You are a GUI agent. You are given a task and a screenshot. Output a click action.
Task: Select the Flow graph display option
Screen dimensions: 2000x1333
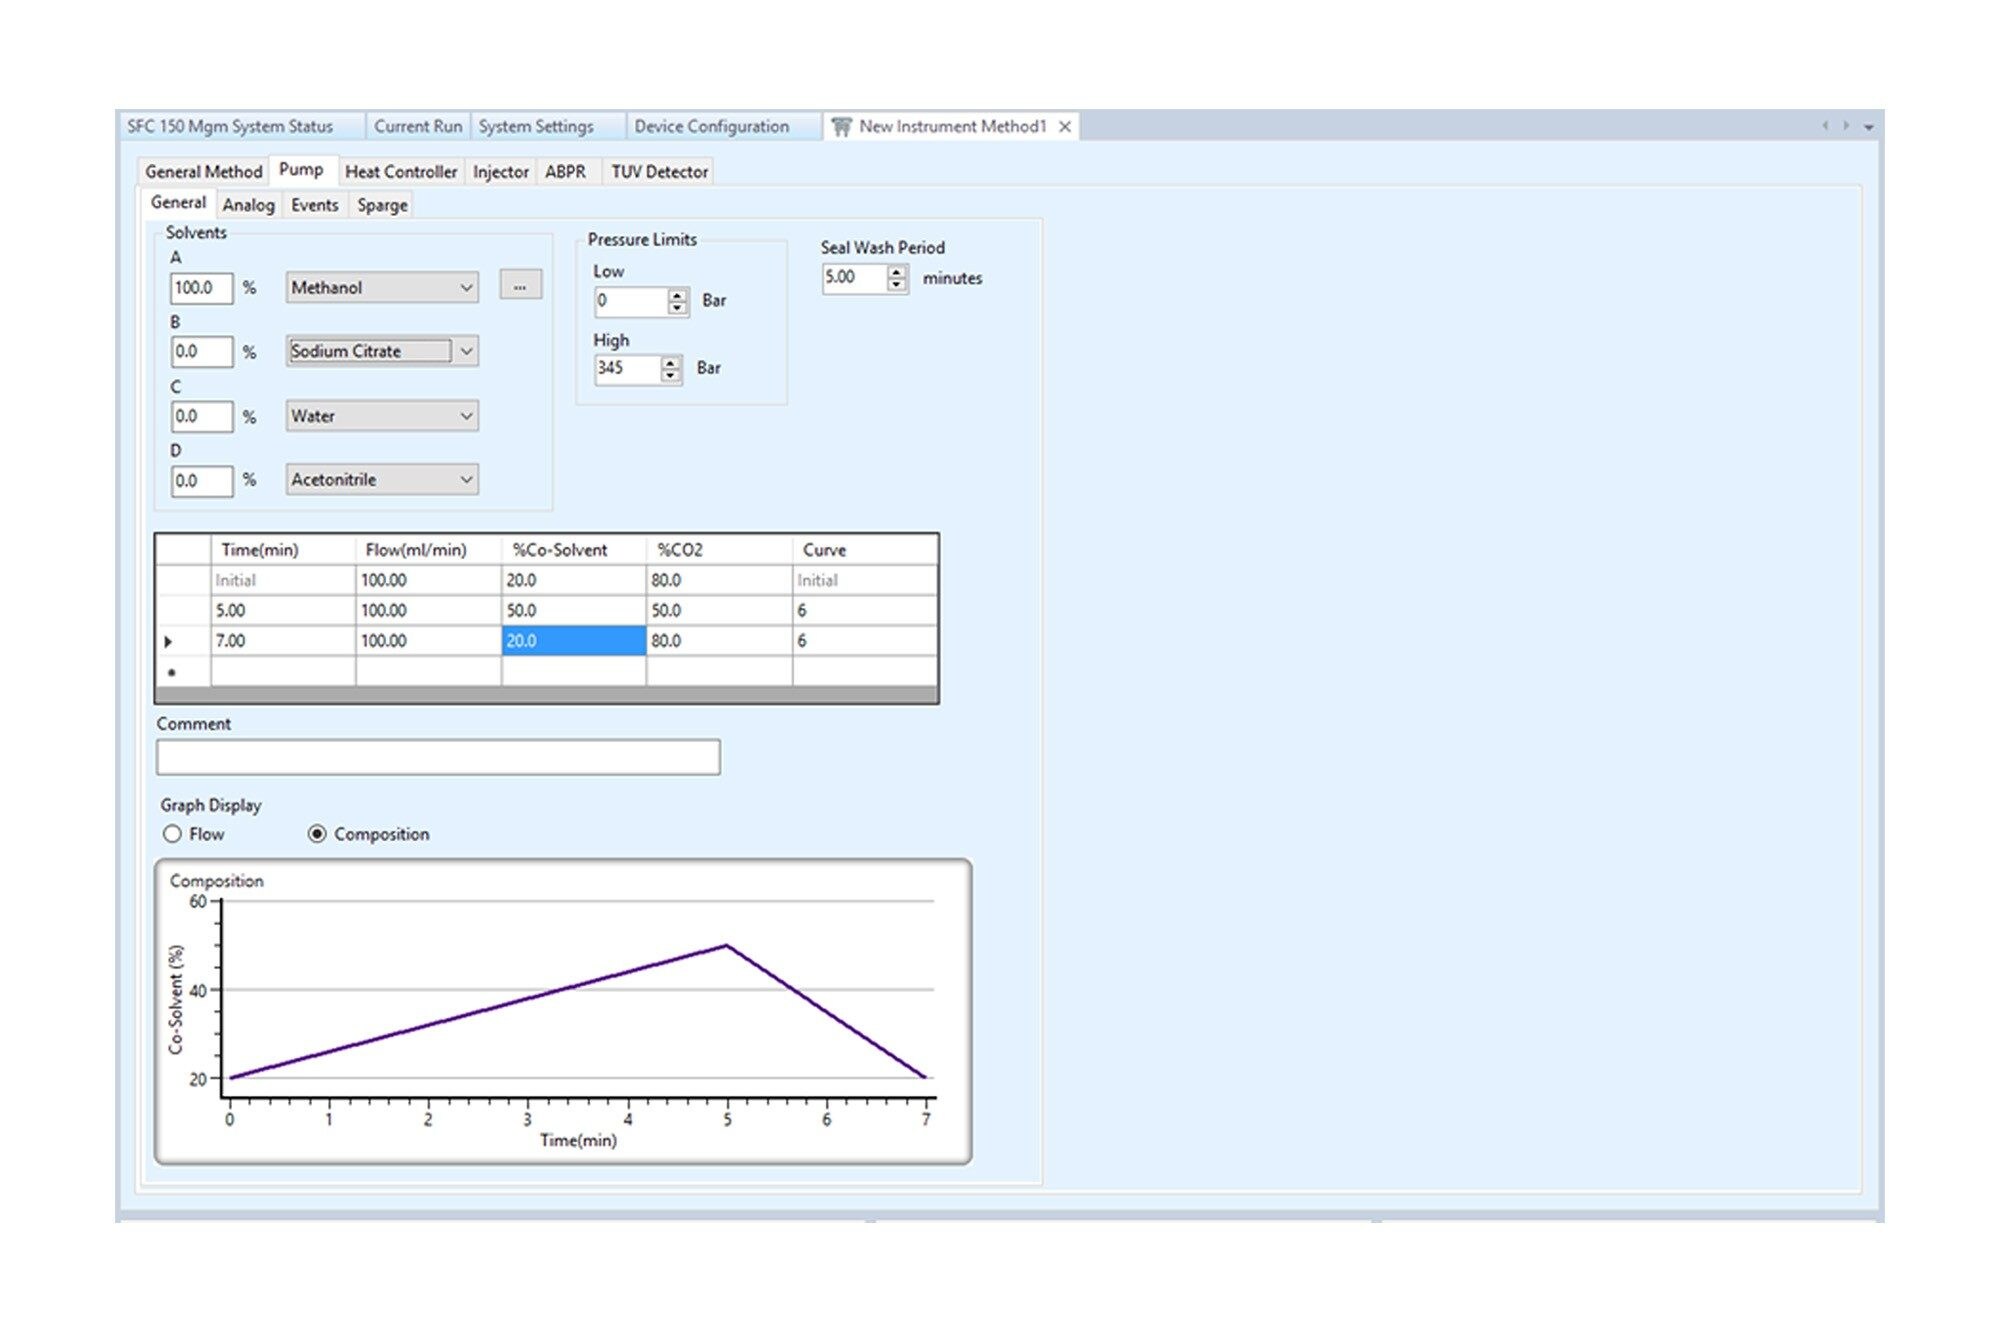pyautogui.click(x=194, y=834)
